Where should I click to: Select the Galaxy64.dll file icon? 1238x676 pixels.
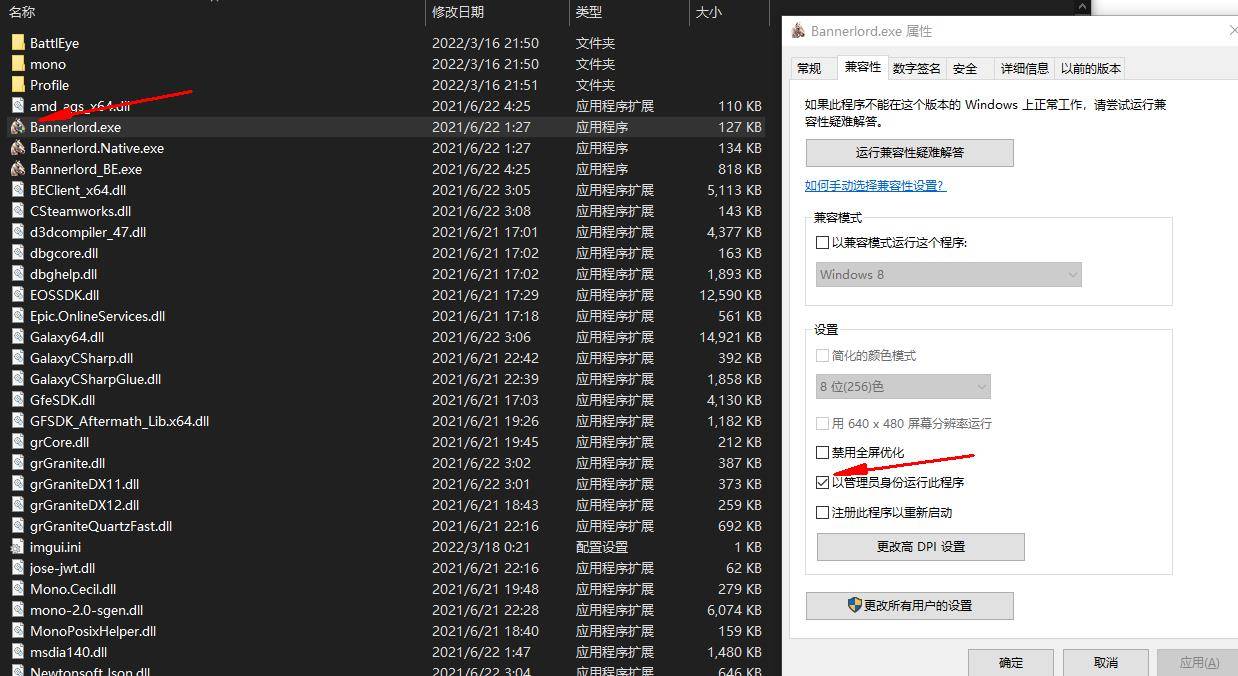pyautogui.click(x=18, y=337)
